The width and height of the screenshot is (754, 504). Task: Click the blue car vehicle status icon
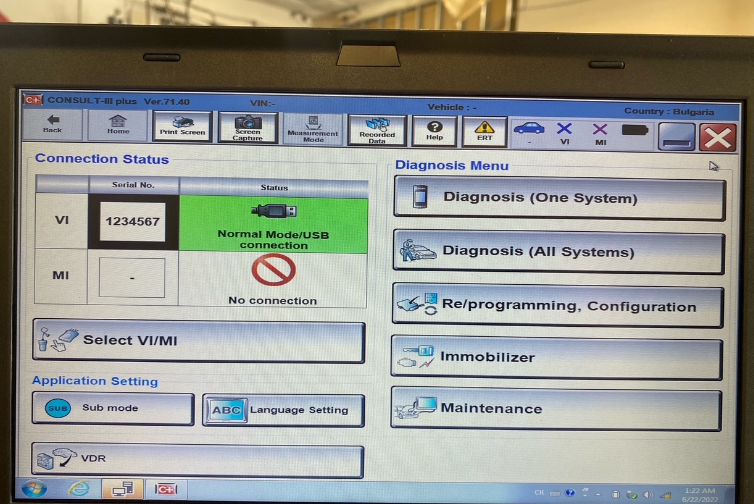pos(529,129)
